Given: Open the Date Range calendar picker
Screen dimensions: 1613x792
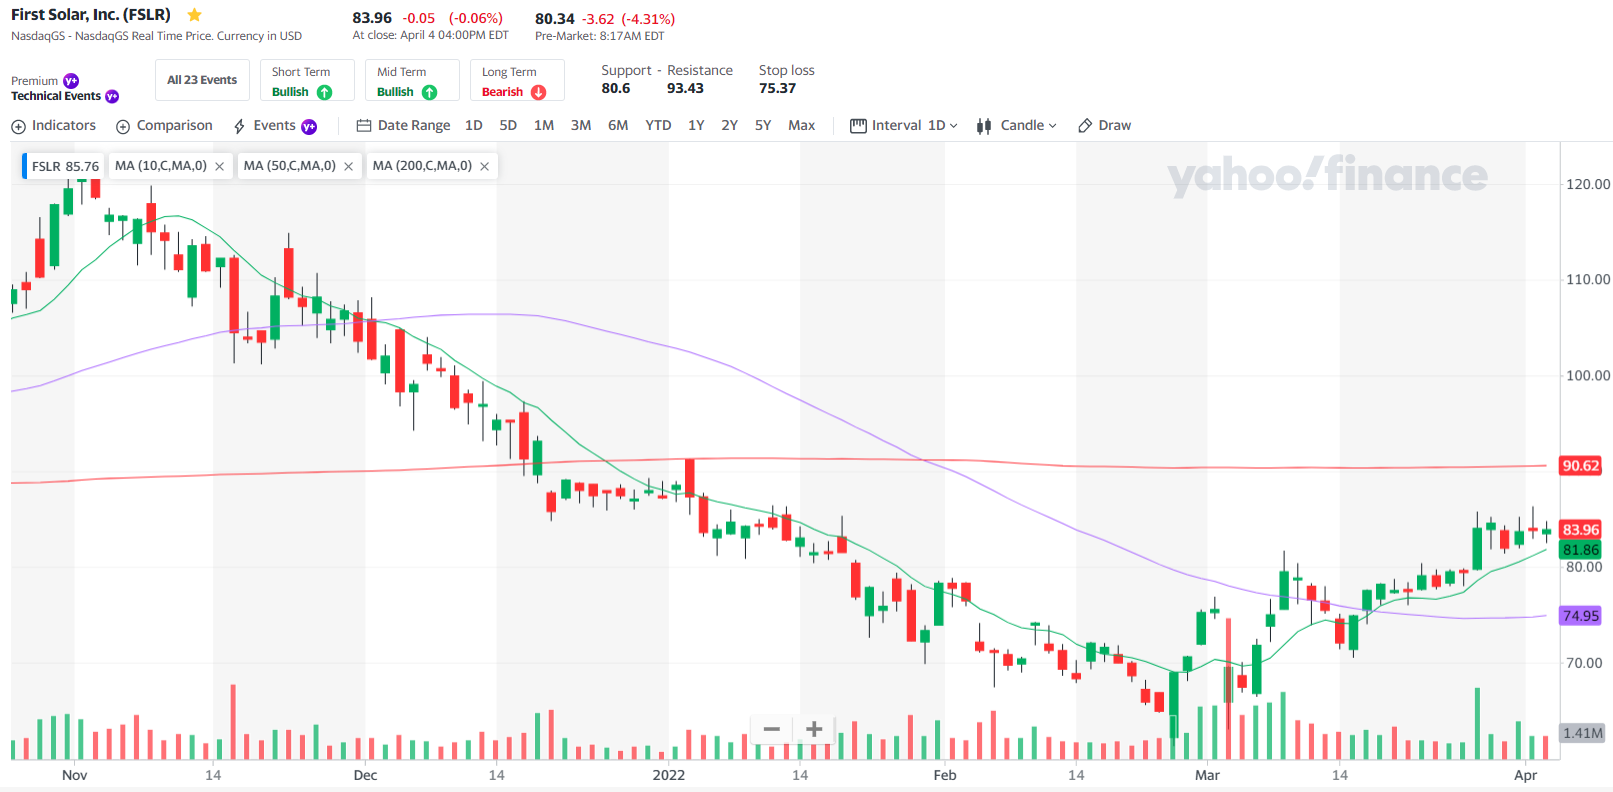Looking at the screenshot, I should pyautogui.click(x=403, y=125).
